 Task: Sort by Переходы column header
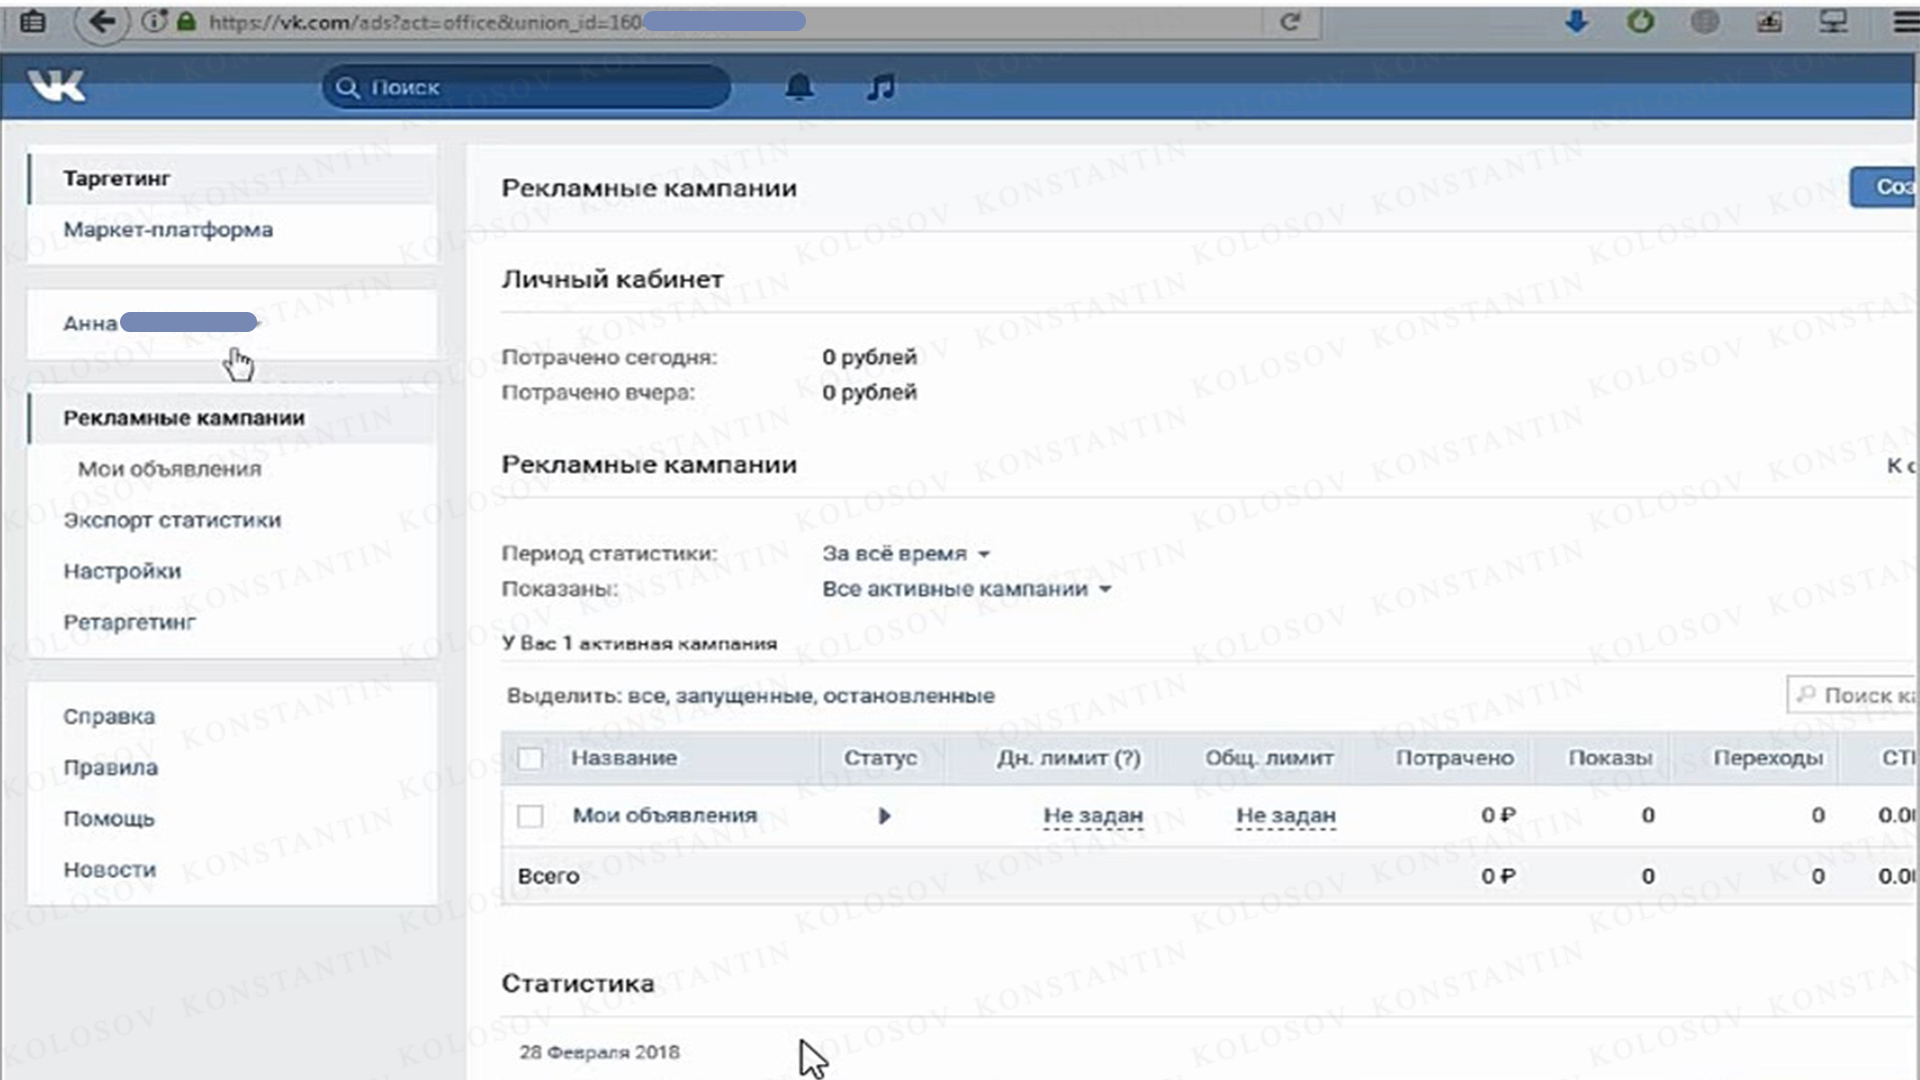coord(1768,759)
